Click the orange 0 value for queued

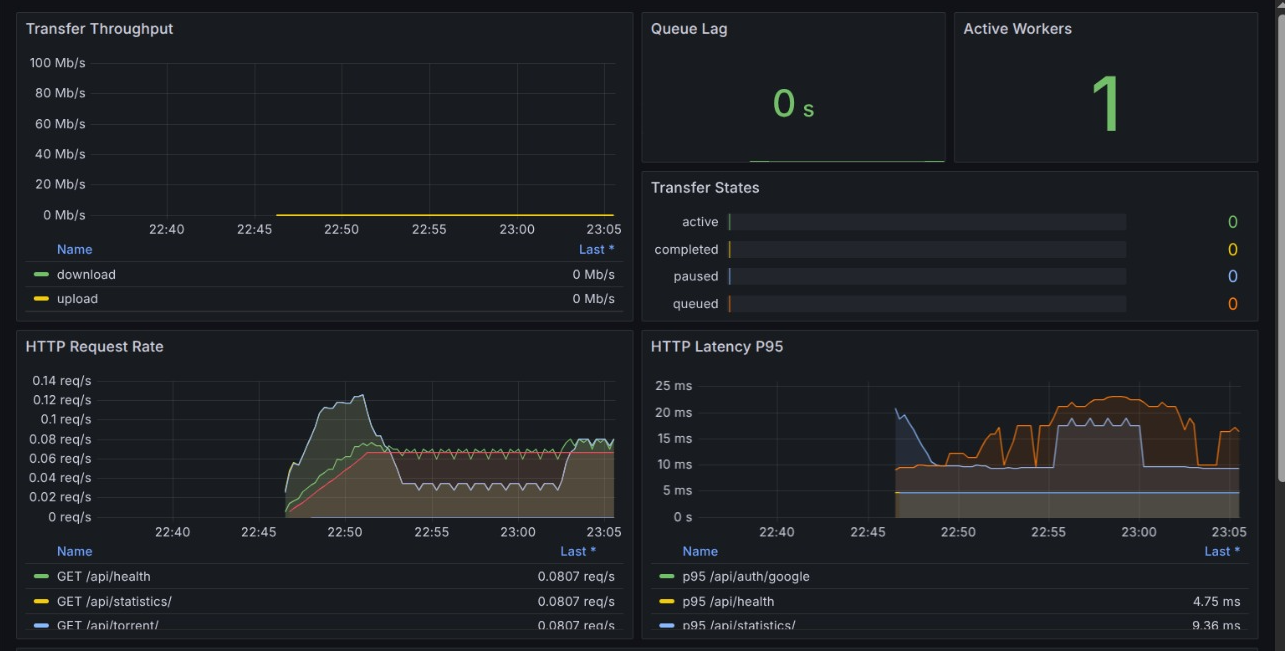[x=1232, y=304]
